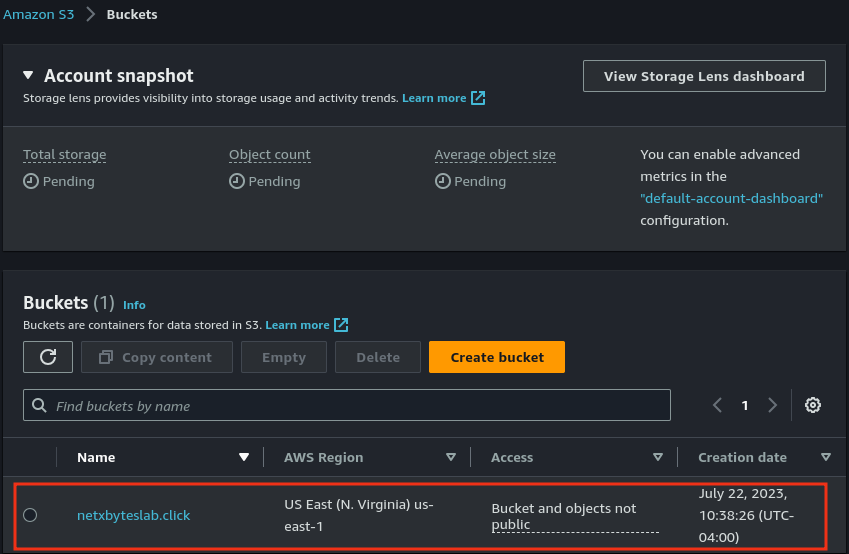This screenshot has width=849, height=554.
Task: Collapse the Account snapshot section
Action: point(29,76)
